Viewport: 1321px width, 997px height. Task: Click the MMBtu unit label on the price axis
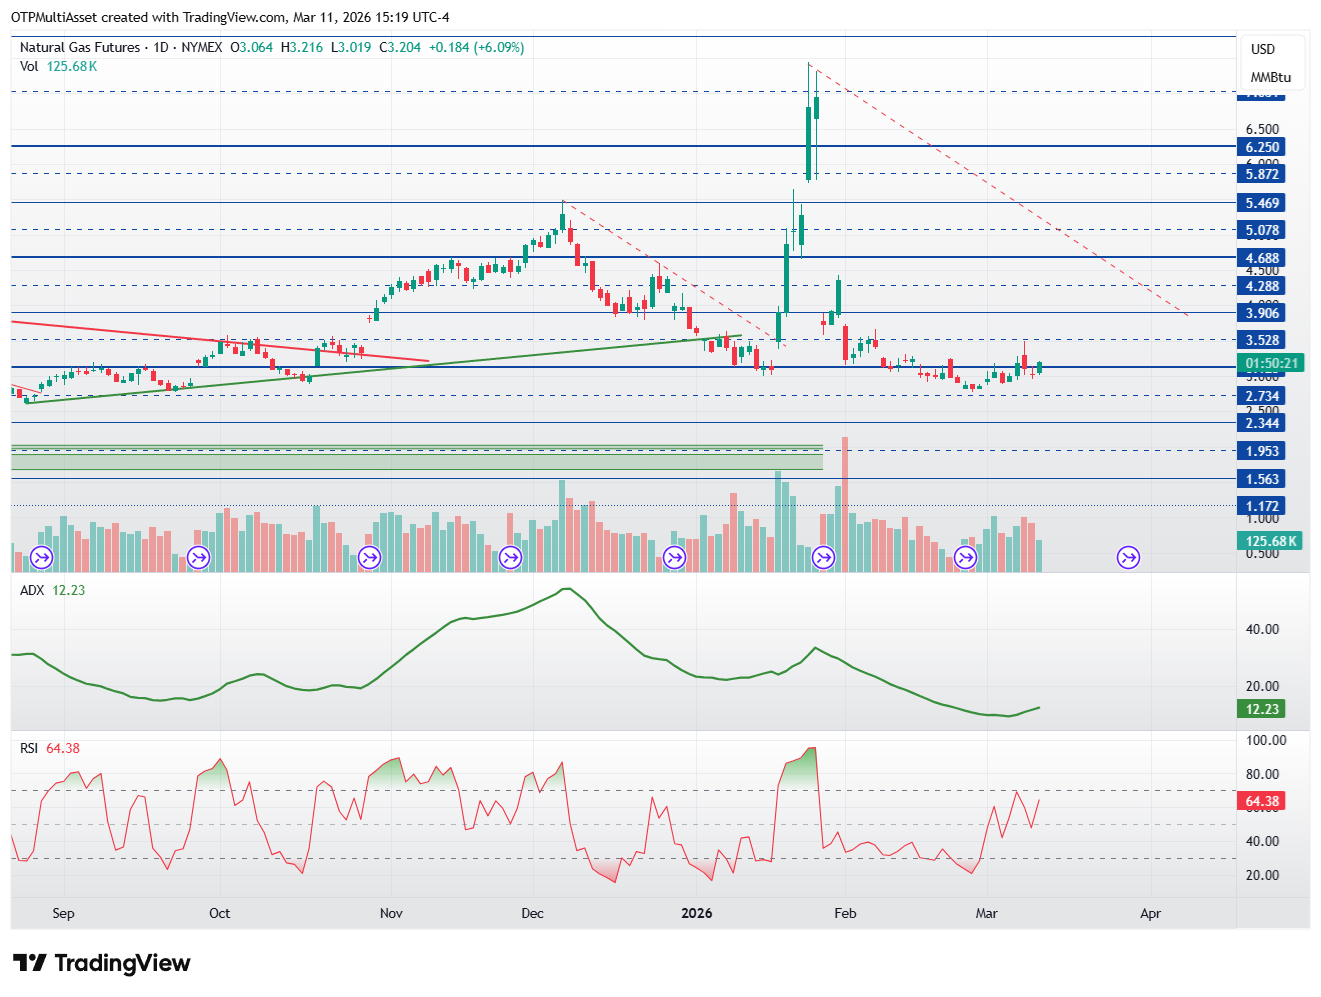(x=1270, y=77)
